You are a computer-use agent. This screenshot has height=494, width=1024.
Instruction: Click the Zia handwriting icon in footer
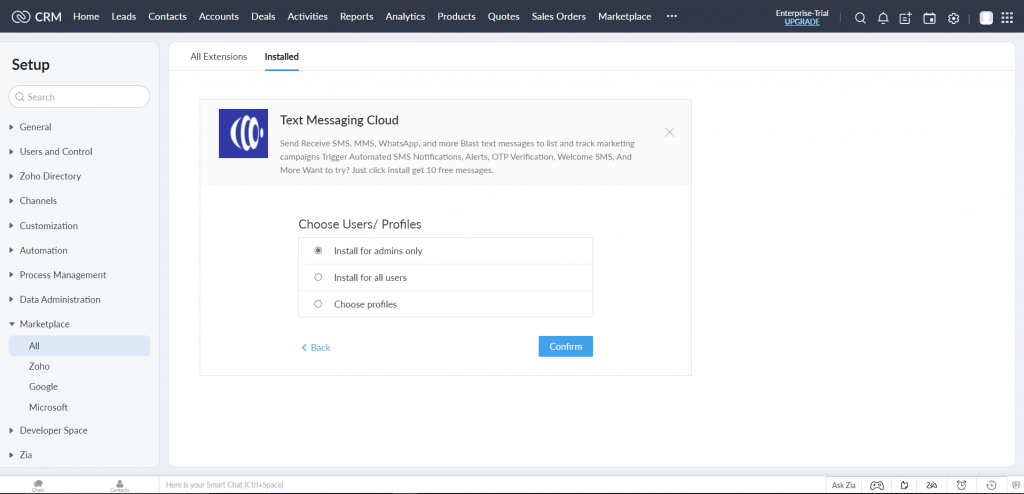(932, 485)
